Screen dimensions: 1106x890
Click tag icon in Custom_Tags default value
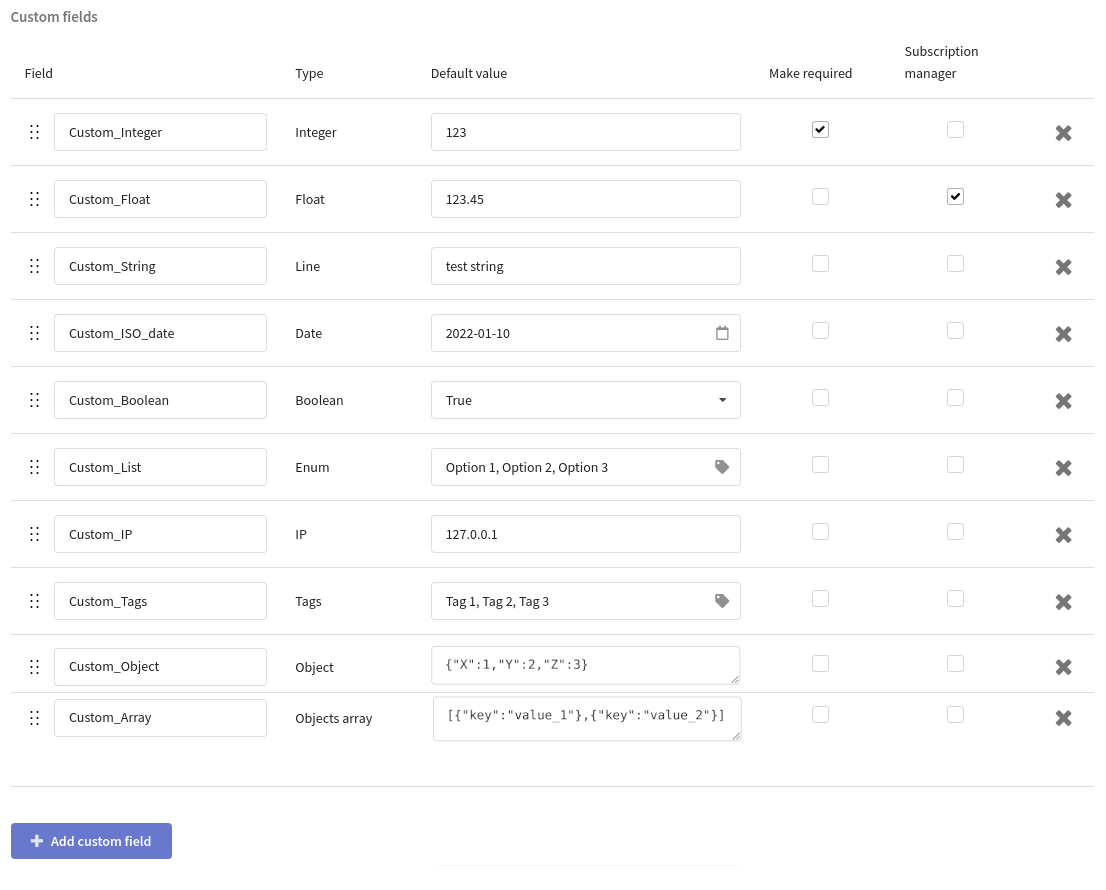click(x=722, y=601)
